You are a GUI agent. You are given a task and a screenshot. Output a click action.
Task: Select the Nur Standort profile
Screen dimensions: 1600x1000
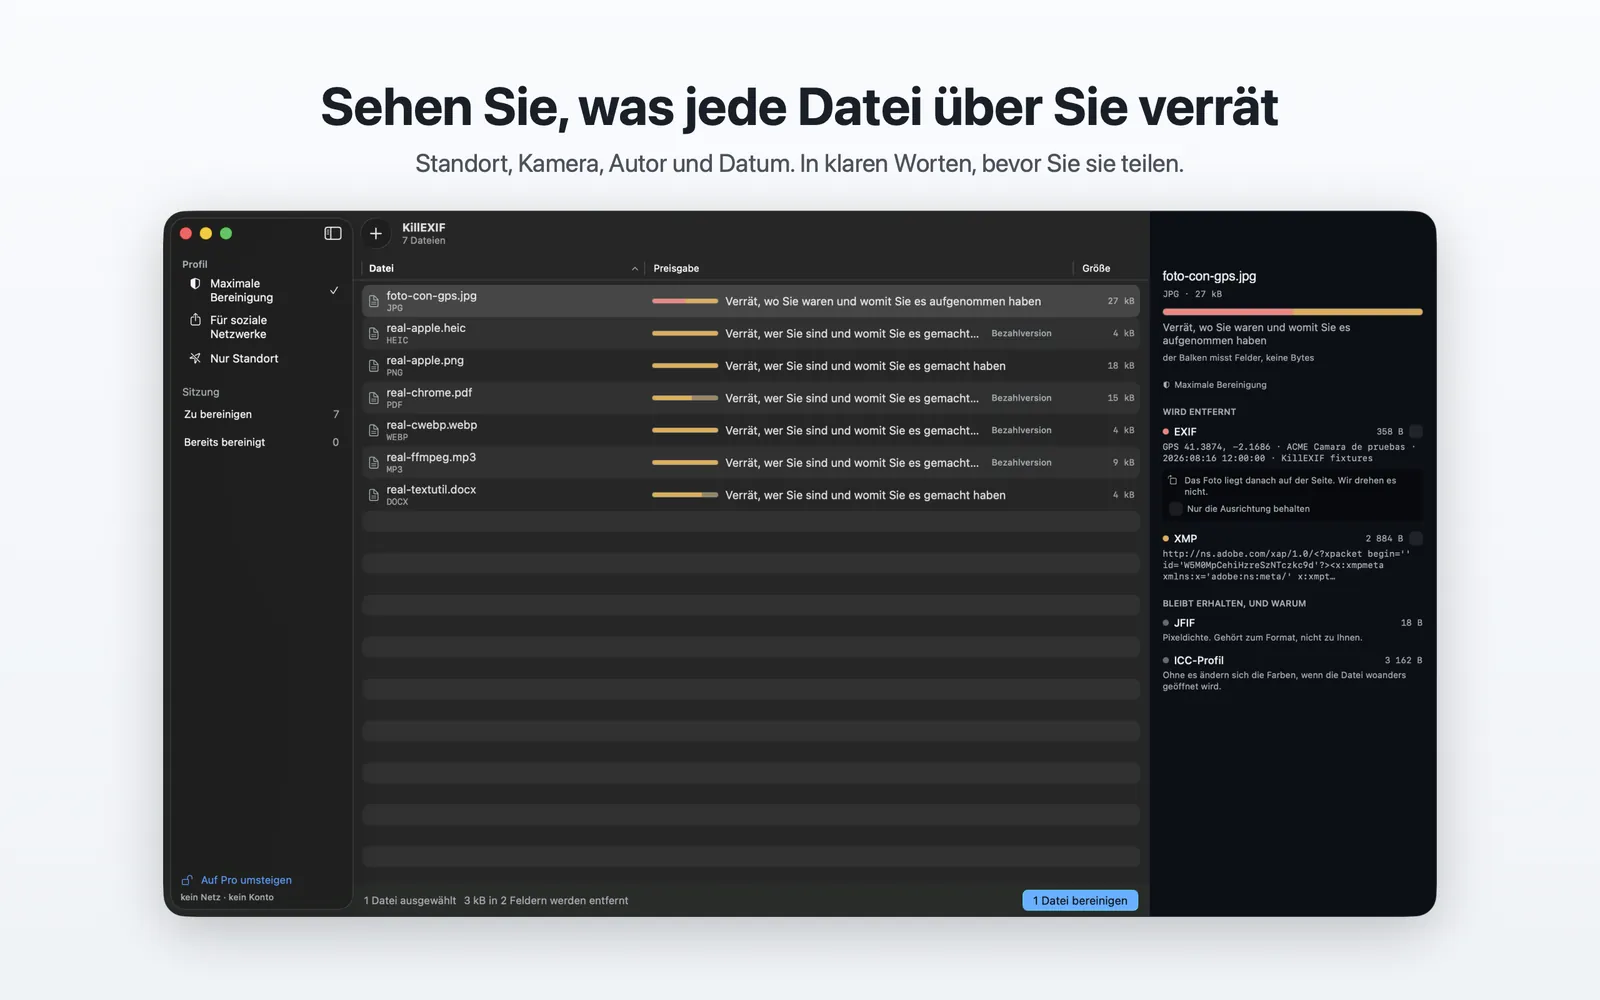coord(262,358)
